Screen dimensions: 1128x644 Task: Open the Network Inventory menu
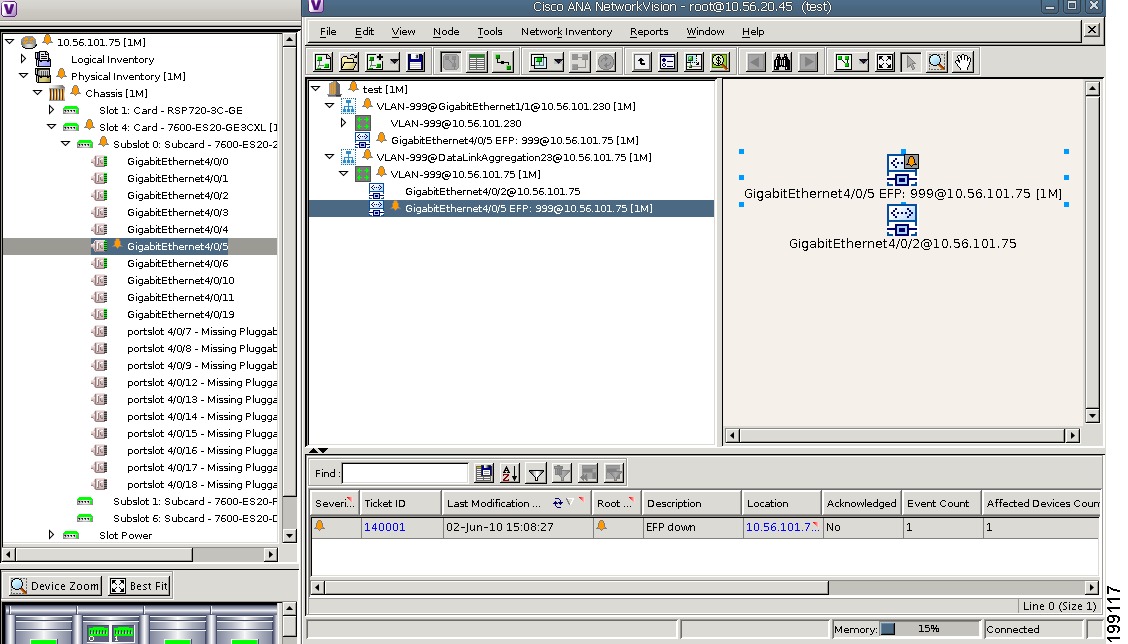click(566, 32)
